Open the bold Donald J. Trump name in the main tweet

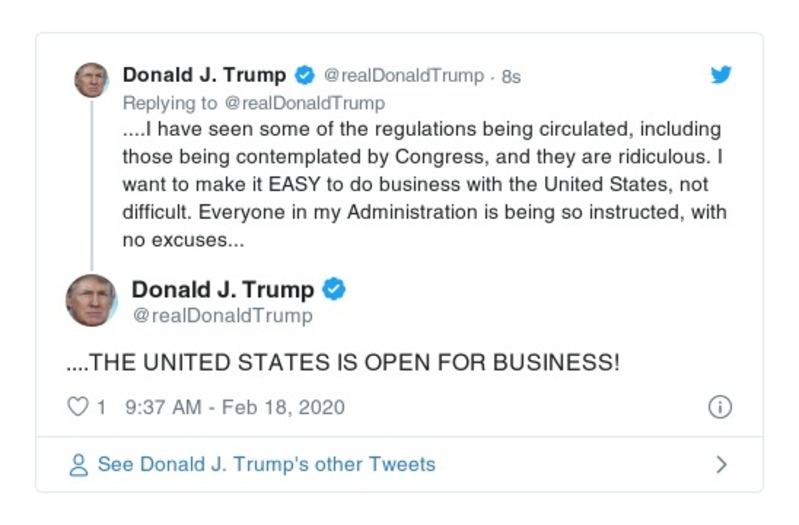pyautogui.click(x=222, y=289)
